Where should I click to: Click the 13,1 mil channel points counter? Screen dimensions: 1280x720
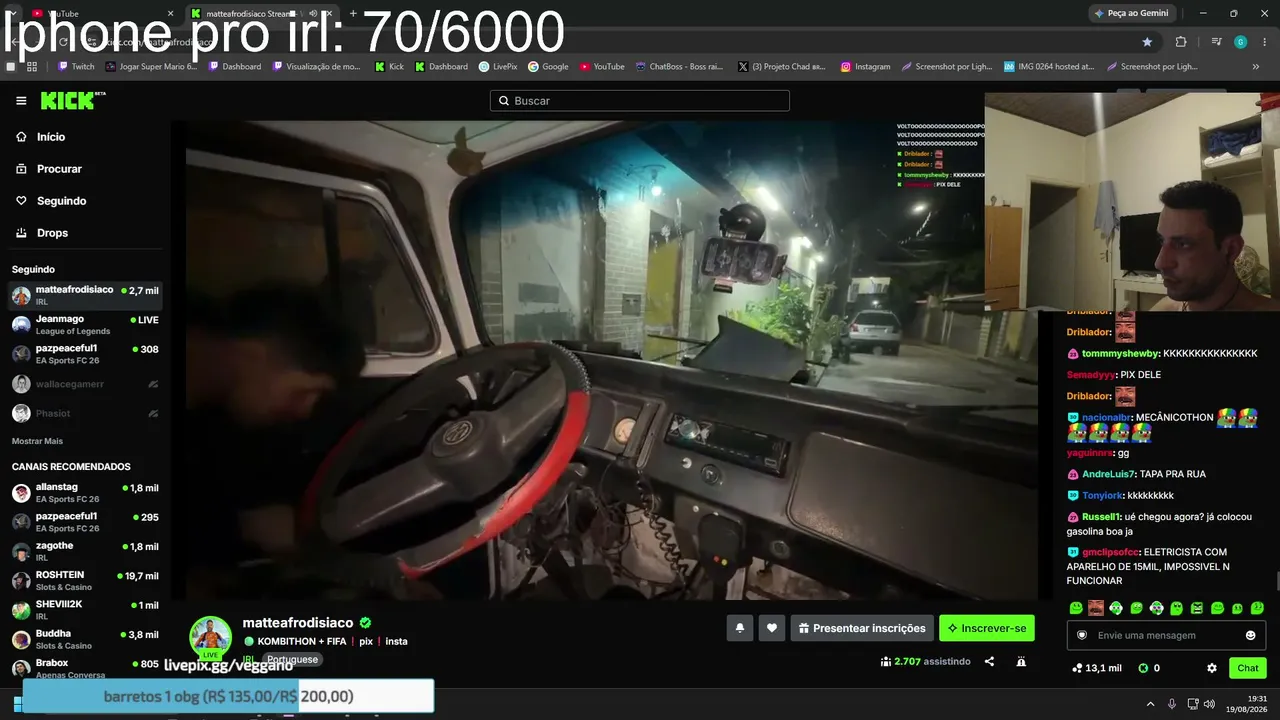tap(1097, 668)
